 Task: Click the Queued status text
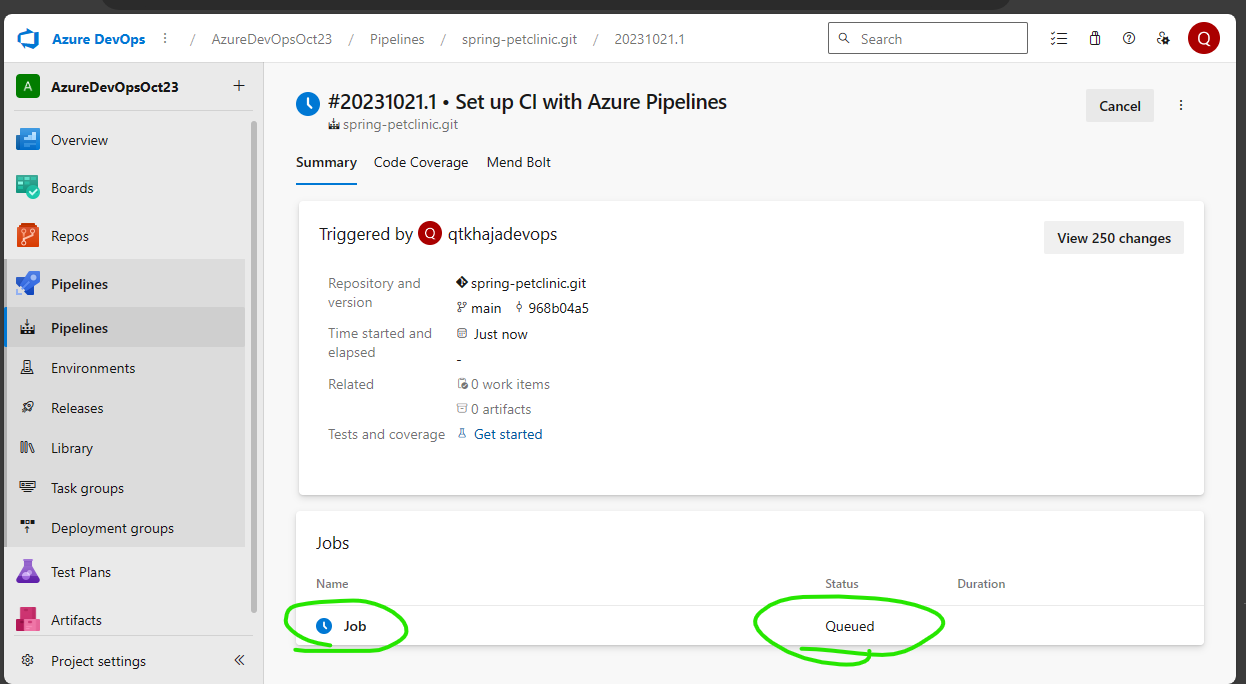coord(850,626)
